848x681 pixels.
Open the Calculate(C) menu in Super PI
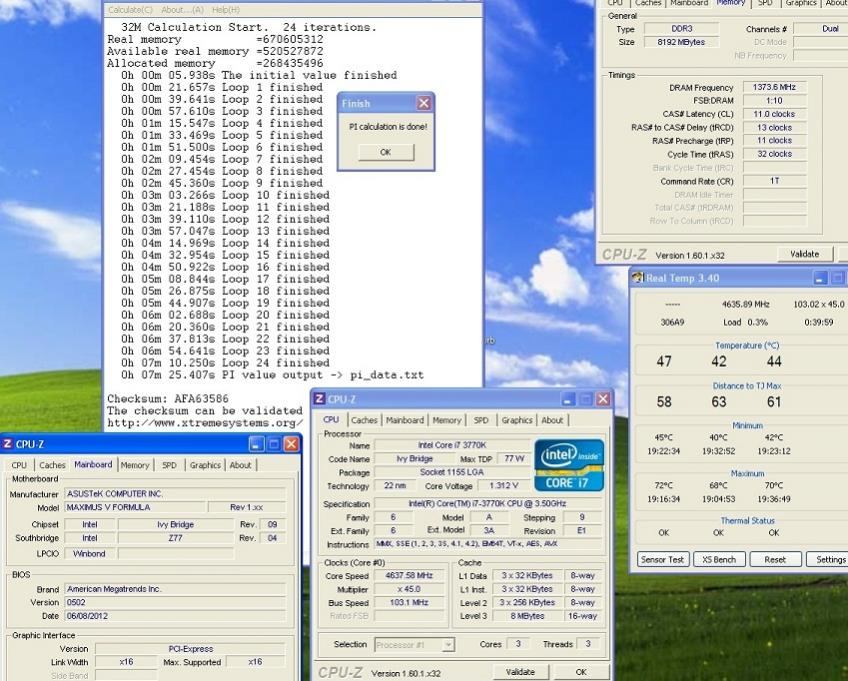[130, 10]
